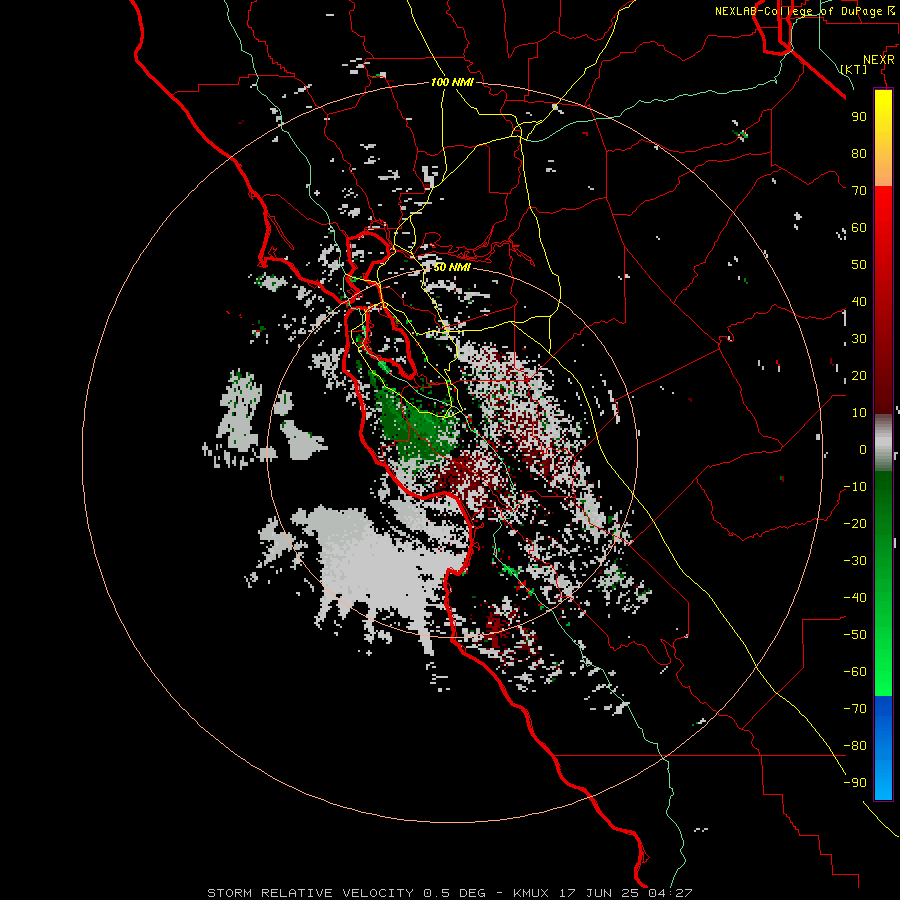Click the NEXR label above the color scale
Image resolution: width=900 pixels, height=900 pixels.
[x=879, y=59]
